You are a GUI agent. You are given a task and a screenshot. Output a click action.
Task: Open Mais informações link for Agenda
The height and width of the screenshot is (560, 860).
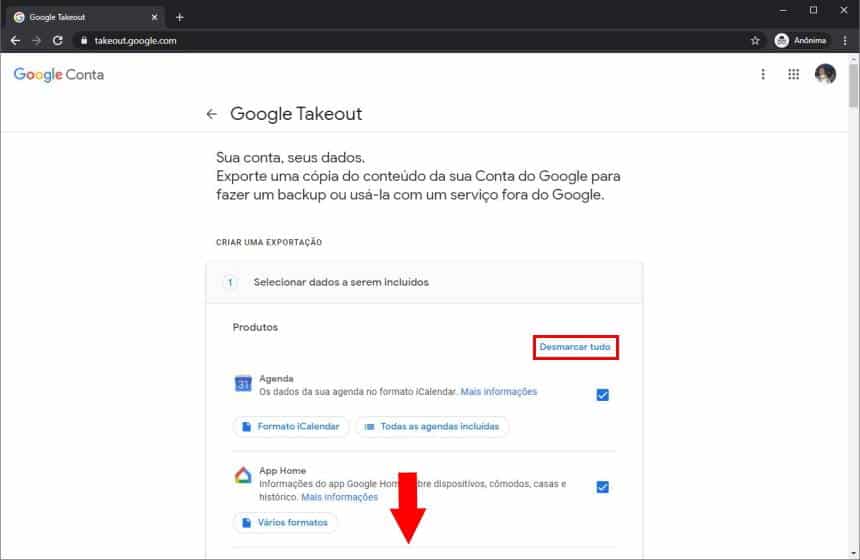[499, 392]
